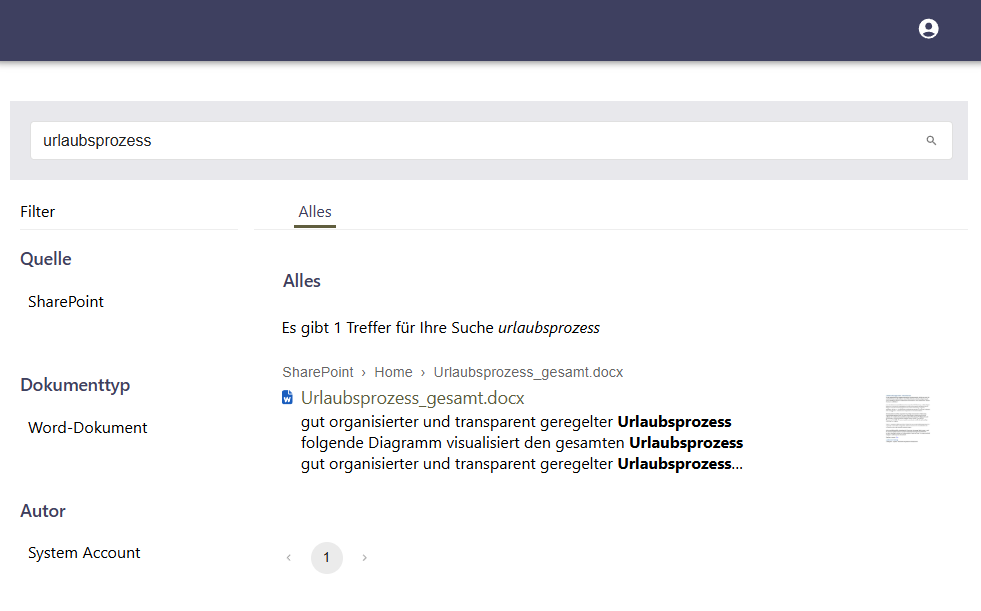
Task: Click the magnifier search icon
Action: [931, 141]
